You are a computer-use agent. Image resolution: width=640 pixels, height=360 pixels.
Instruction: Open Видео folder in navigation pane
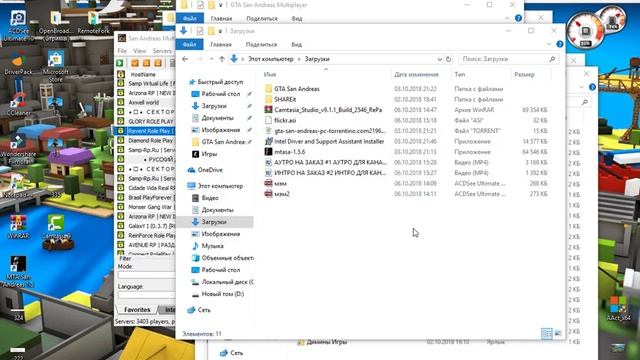[x=210, y=198]
